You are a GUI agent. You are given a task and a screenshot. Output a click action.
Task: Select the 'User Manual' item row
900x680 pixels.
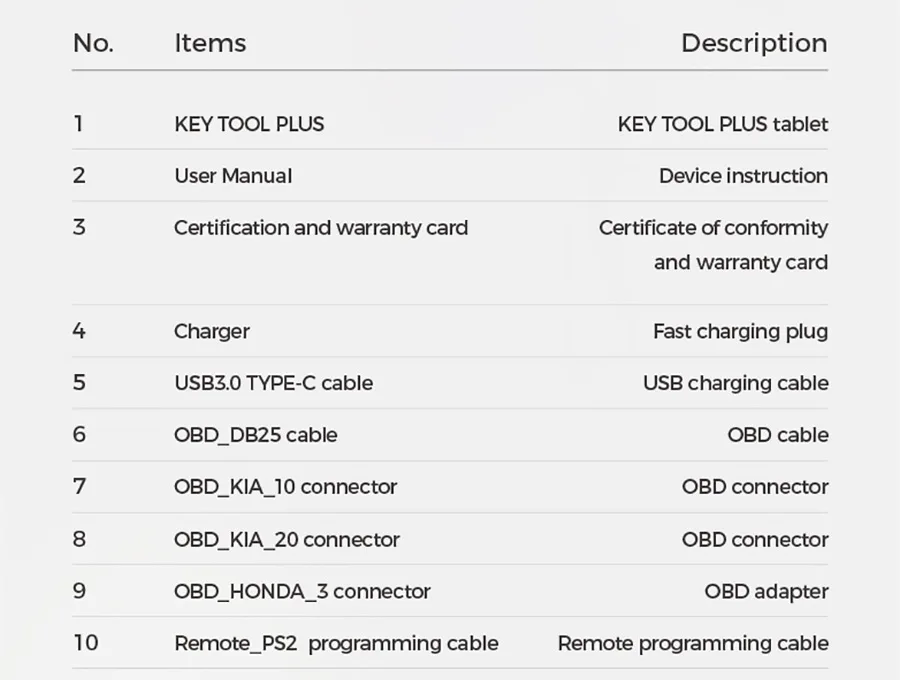coord(233,176)
